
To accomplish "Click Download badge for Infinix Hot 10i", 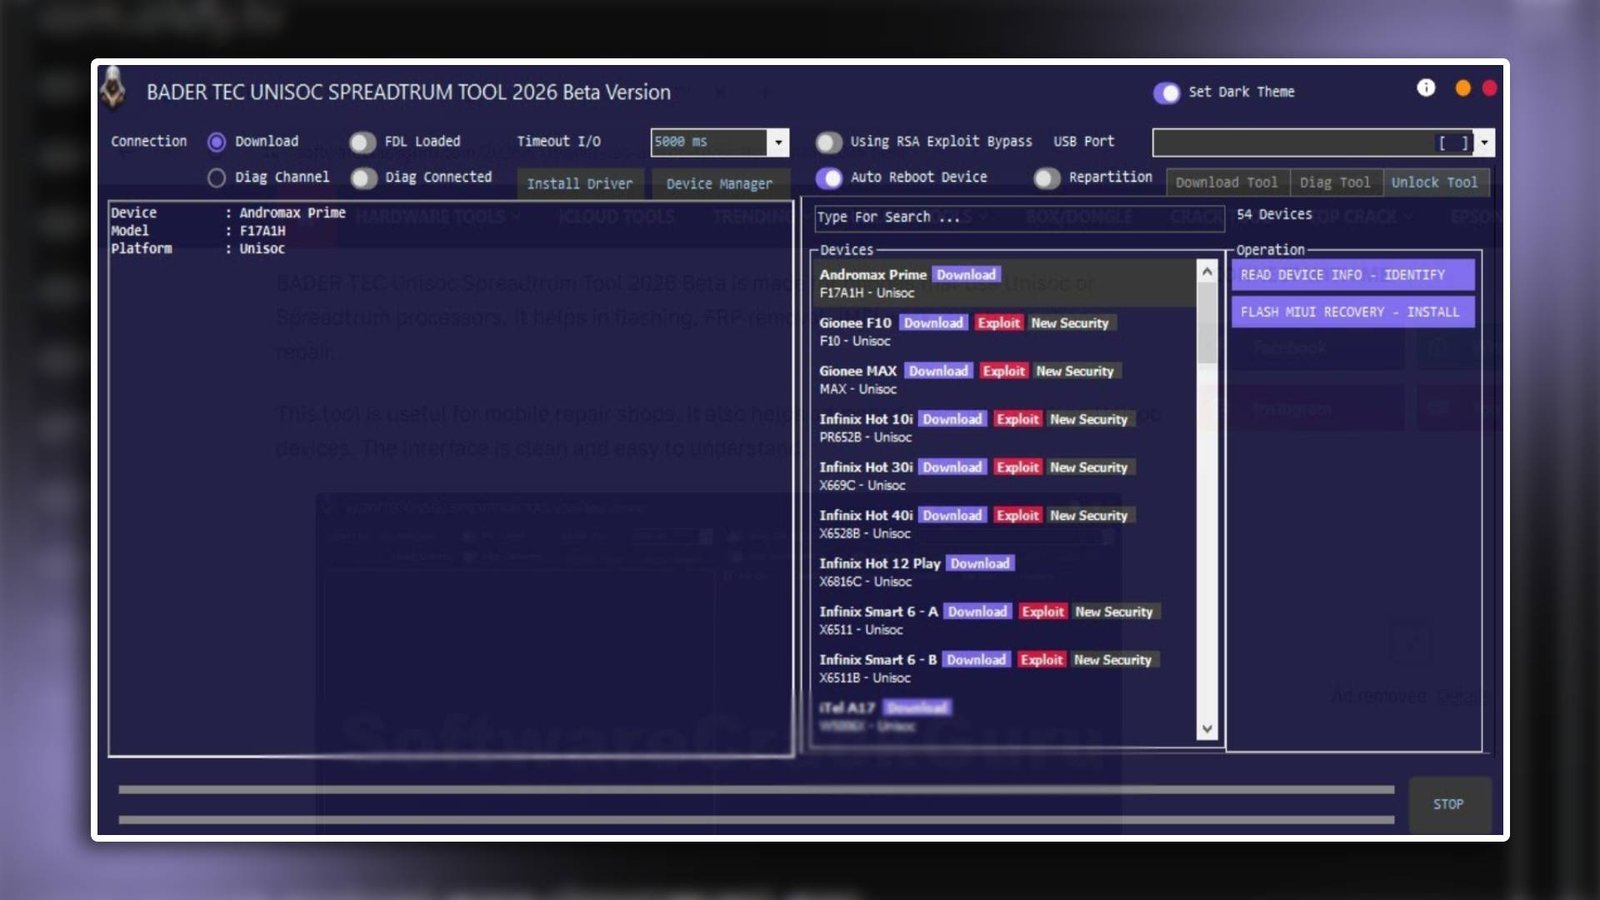I will (952, 419).
